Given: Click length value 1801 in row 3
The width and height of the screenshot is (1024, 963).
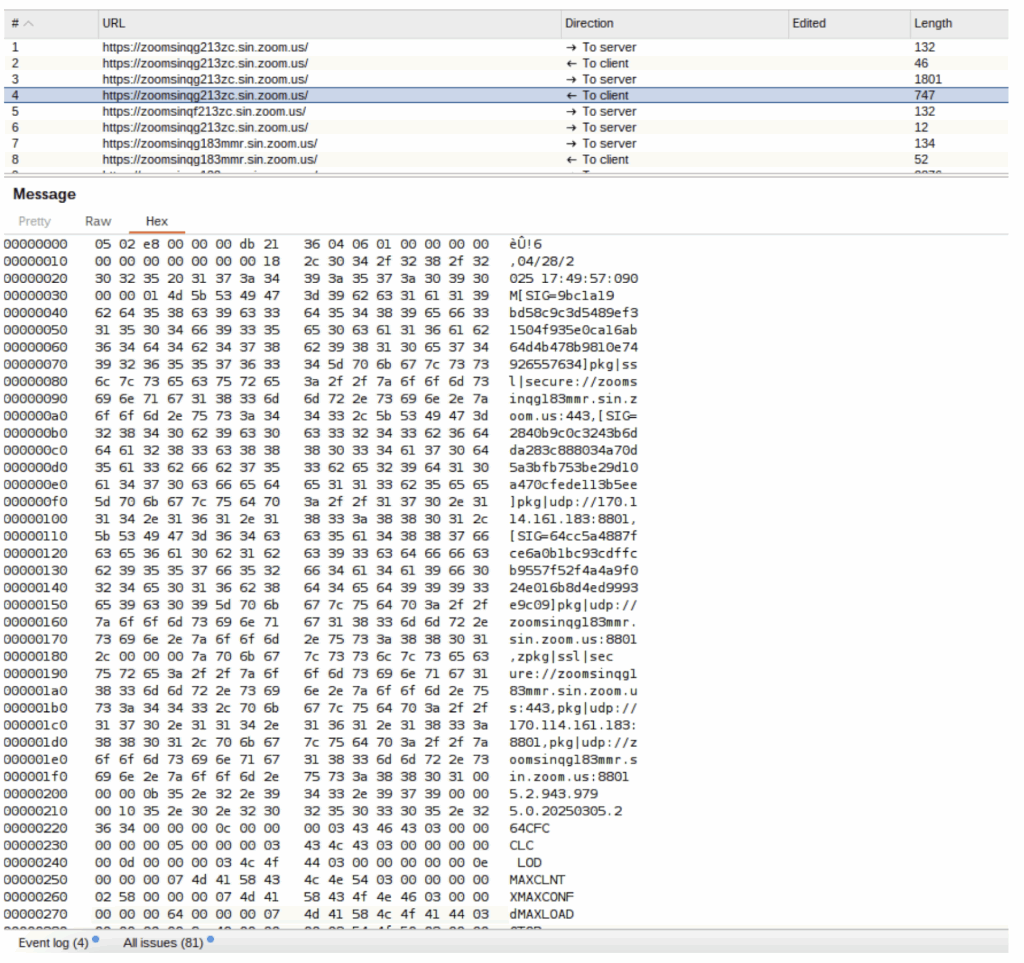Looking at the screenshot, I should tap(928, 79).
